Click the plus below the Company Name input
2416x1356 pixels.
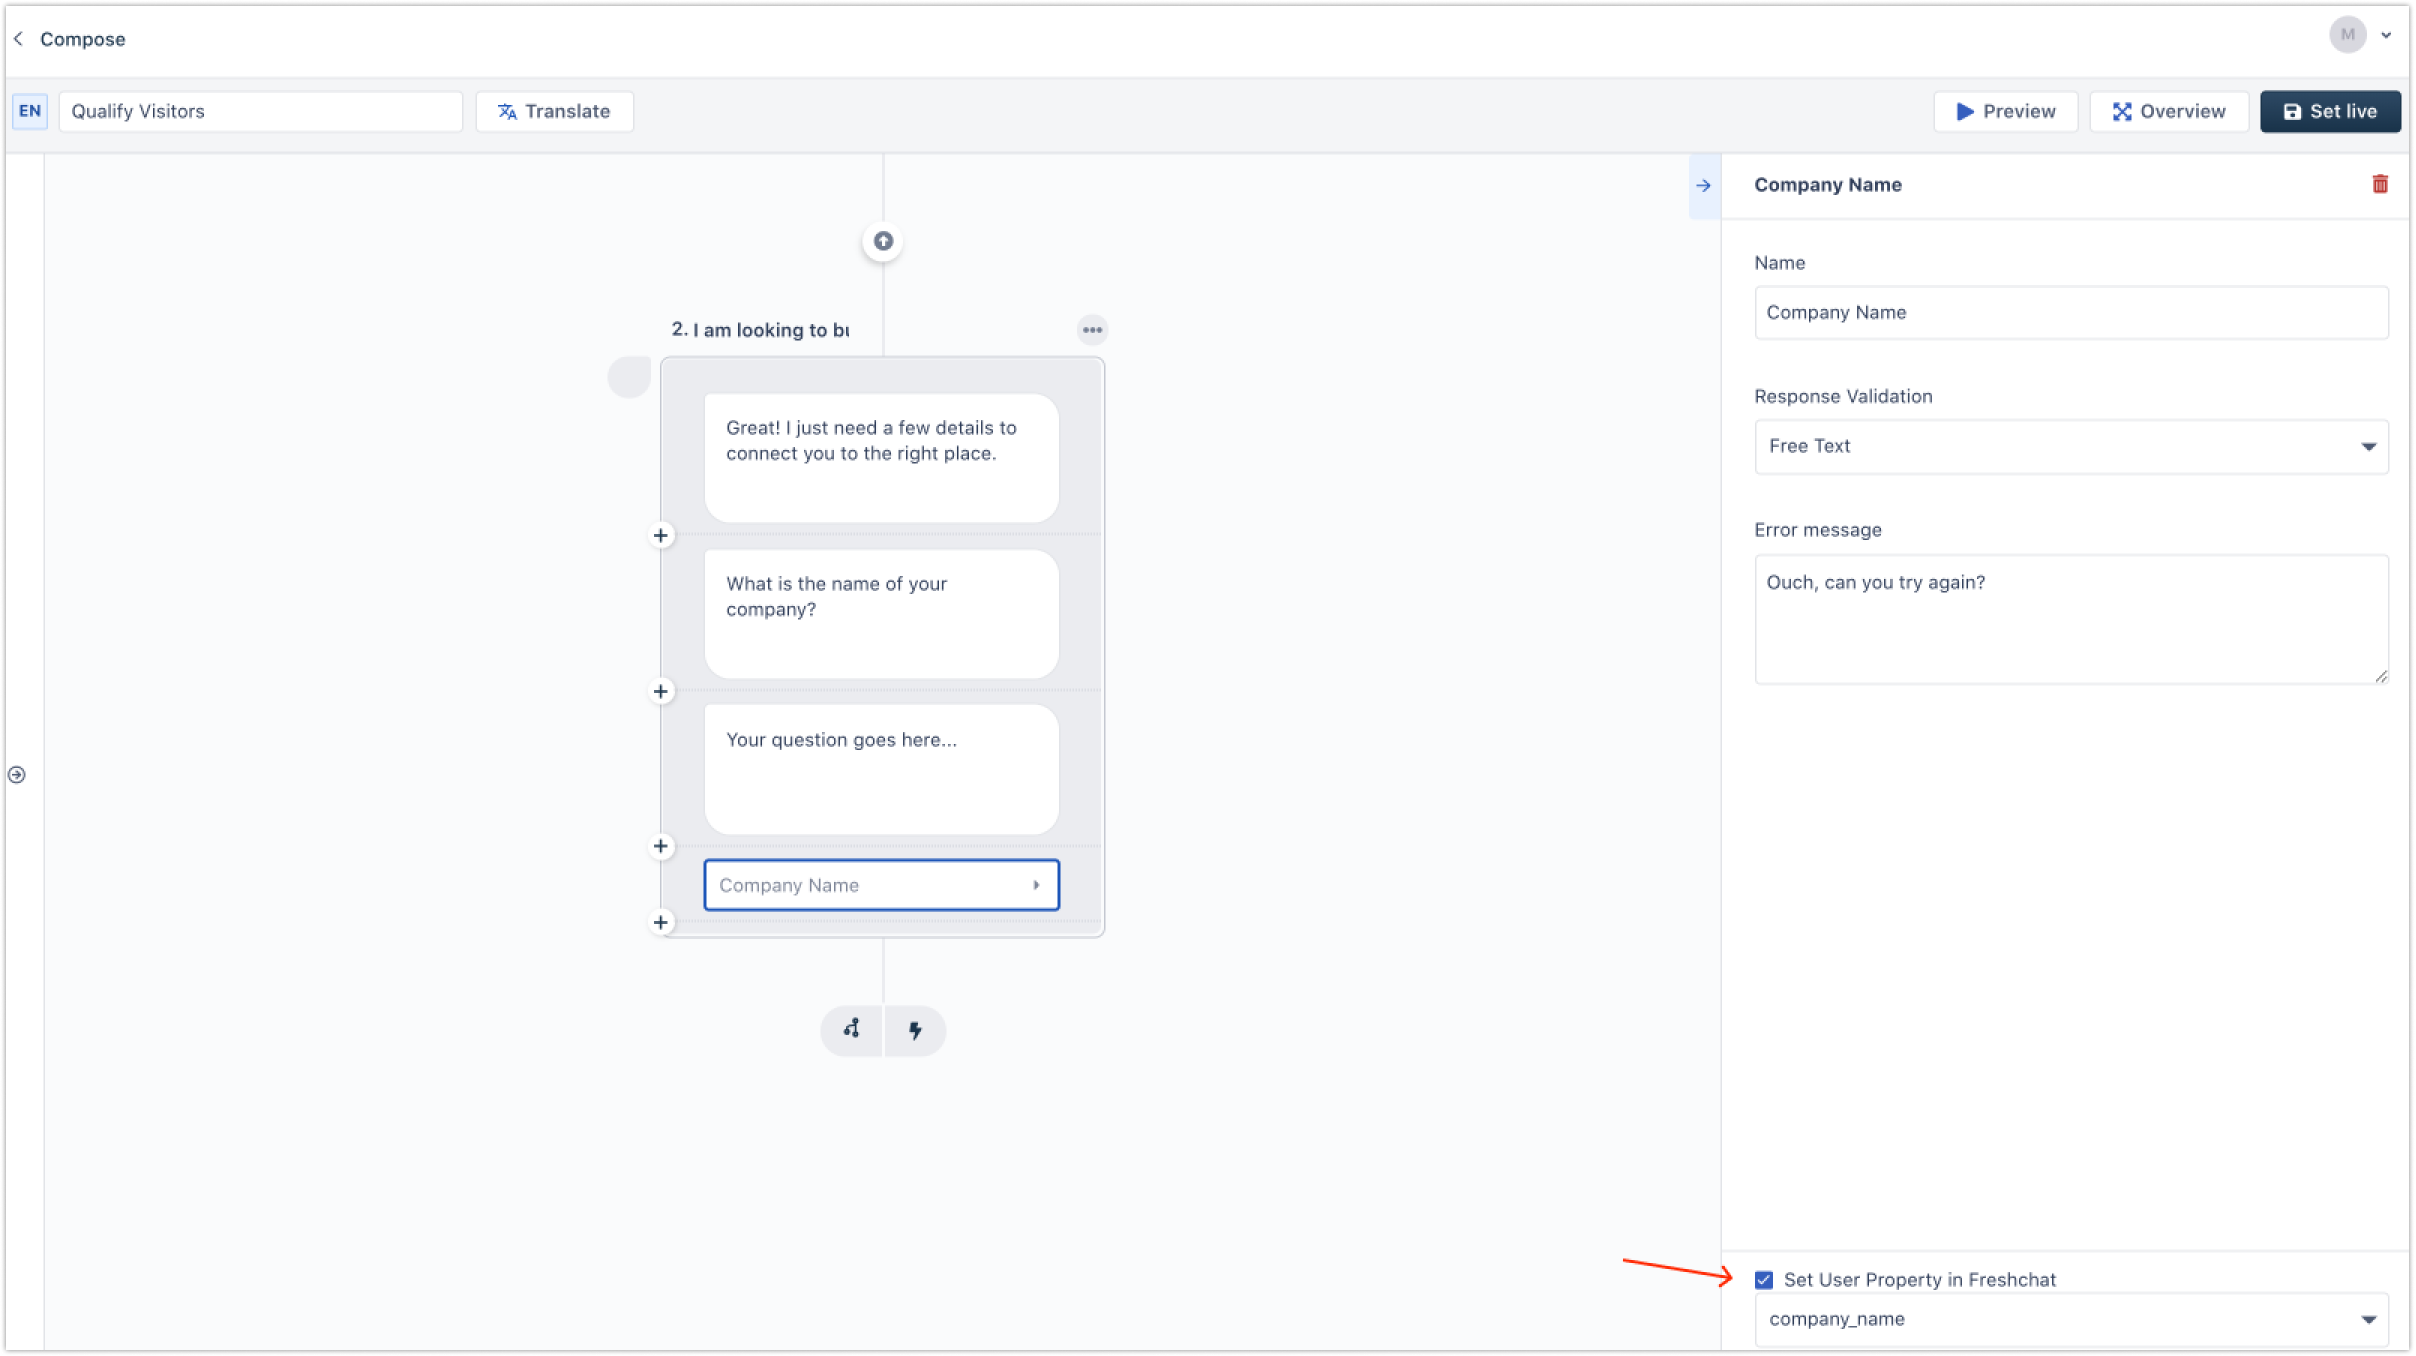661,922
